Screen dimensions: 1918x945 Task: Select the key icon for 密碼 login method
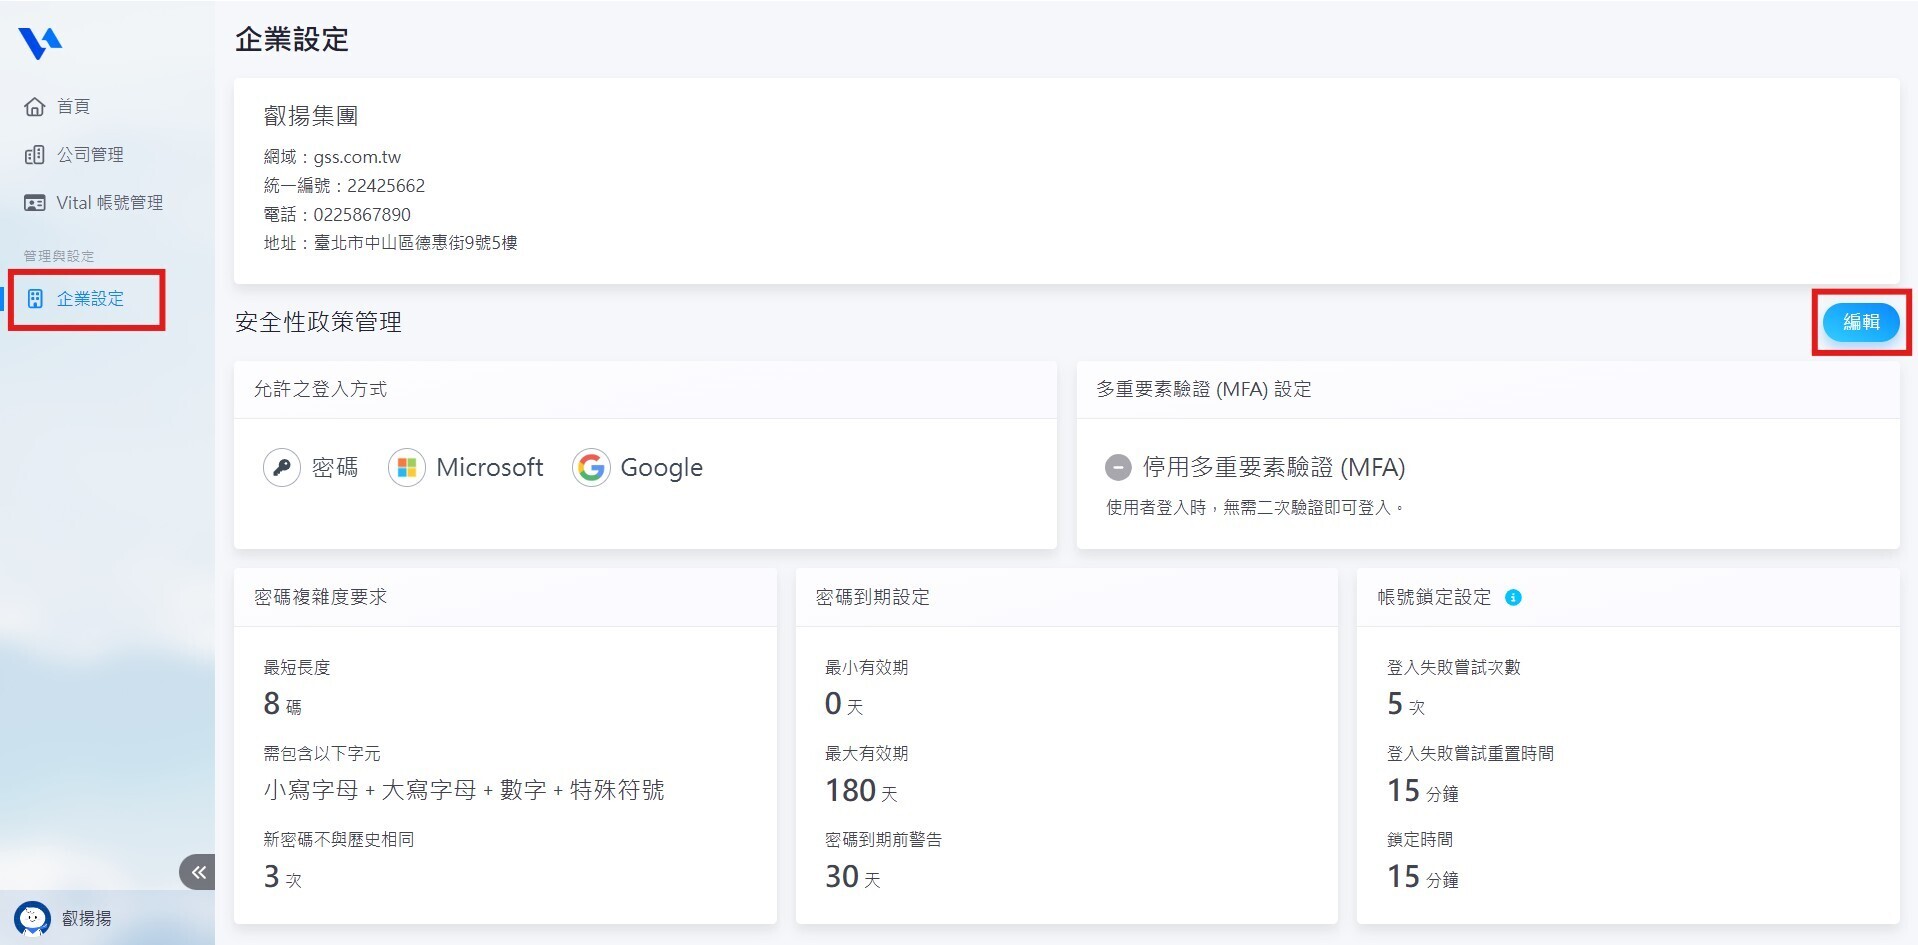(281, 467)
